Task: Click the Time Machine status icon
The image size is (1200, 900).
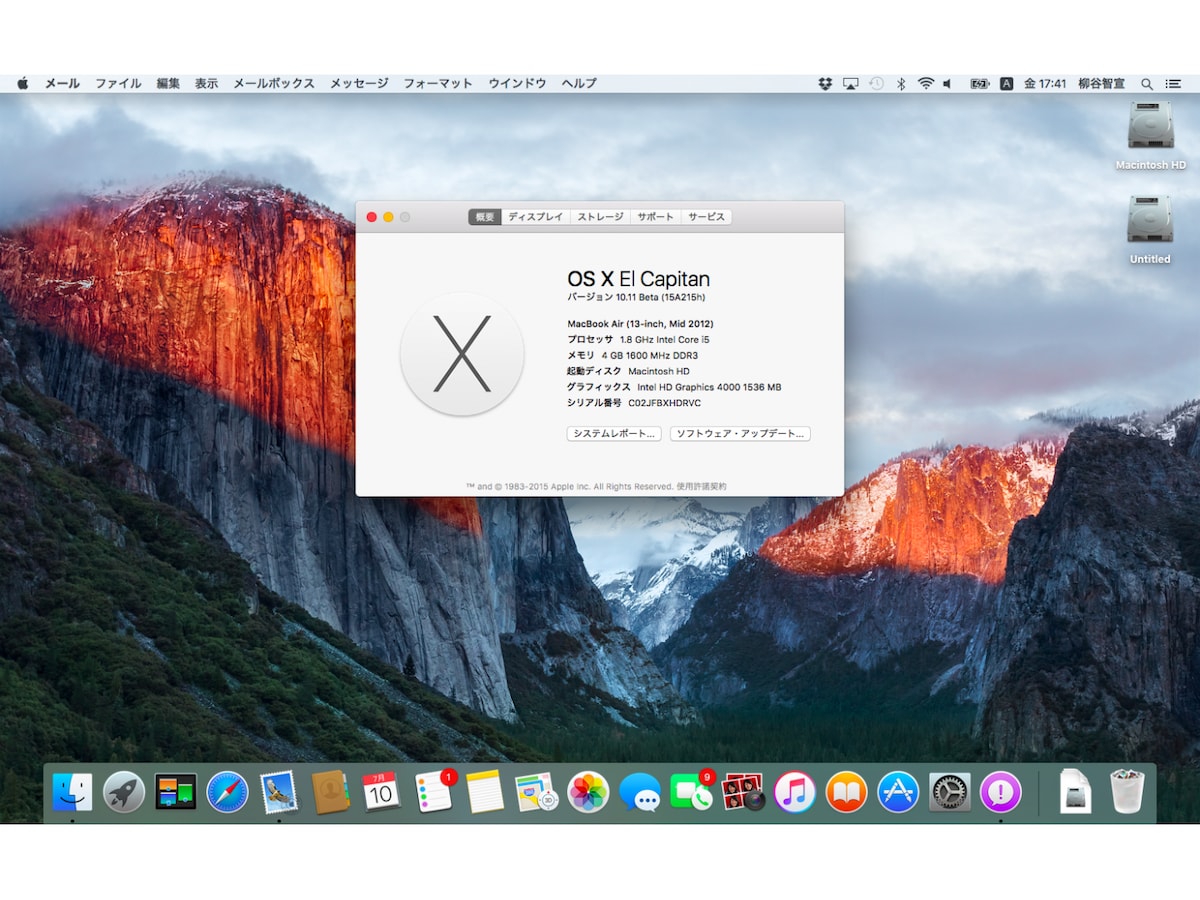Action: point(876,84)
